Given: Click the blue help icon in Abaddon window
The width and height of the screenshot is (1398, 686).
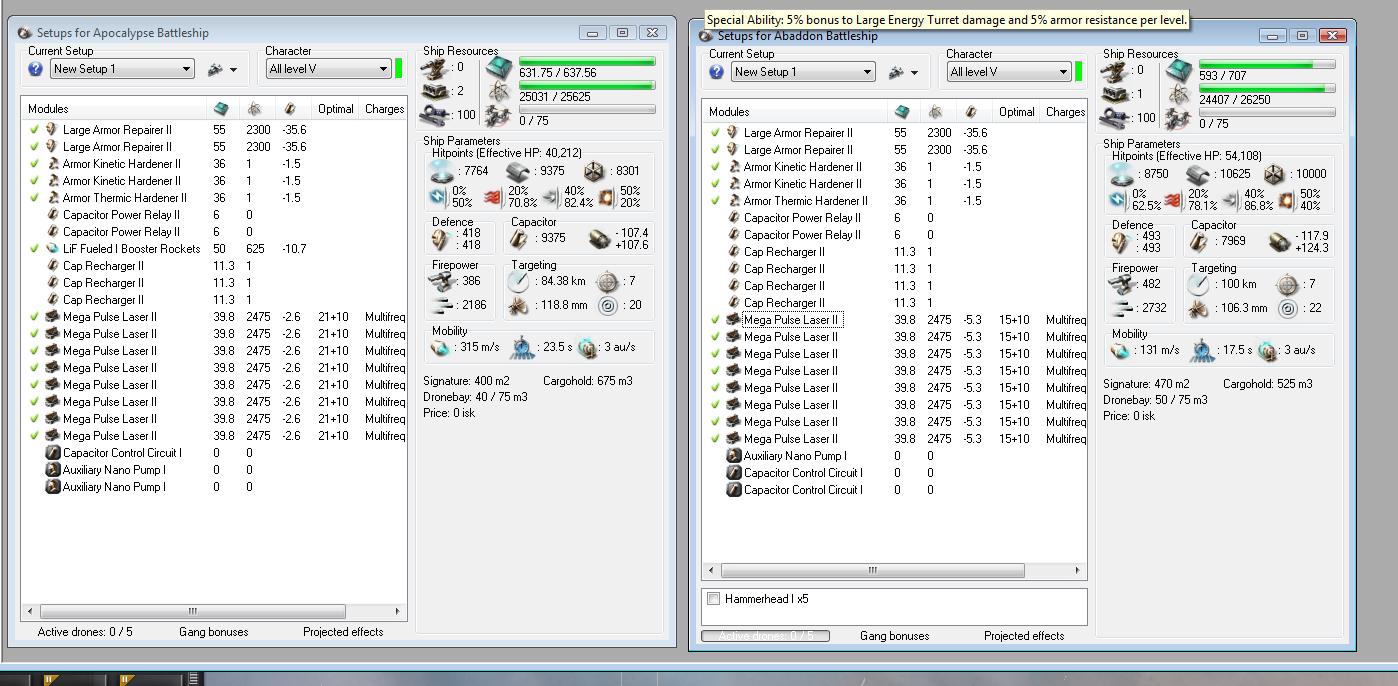Looking at the screenshot, I should tap(716, 72).
